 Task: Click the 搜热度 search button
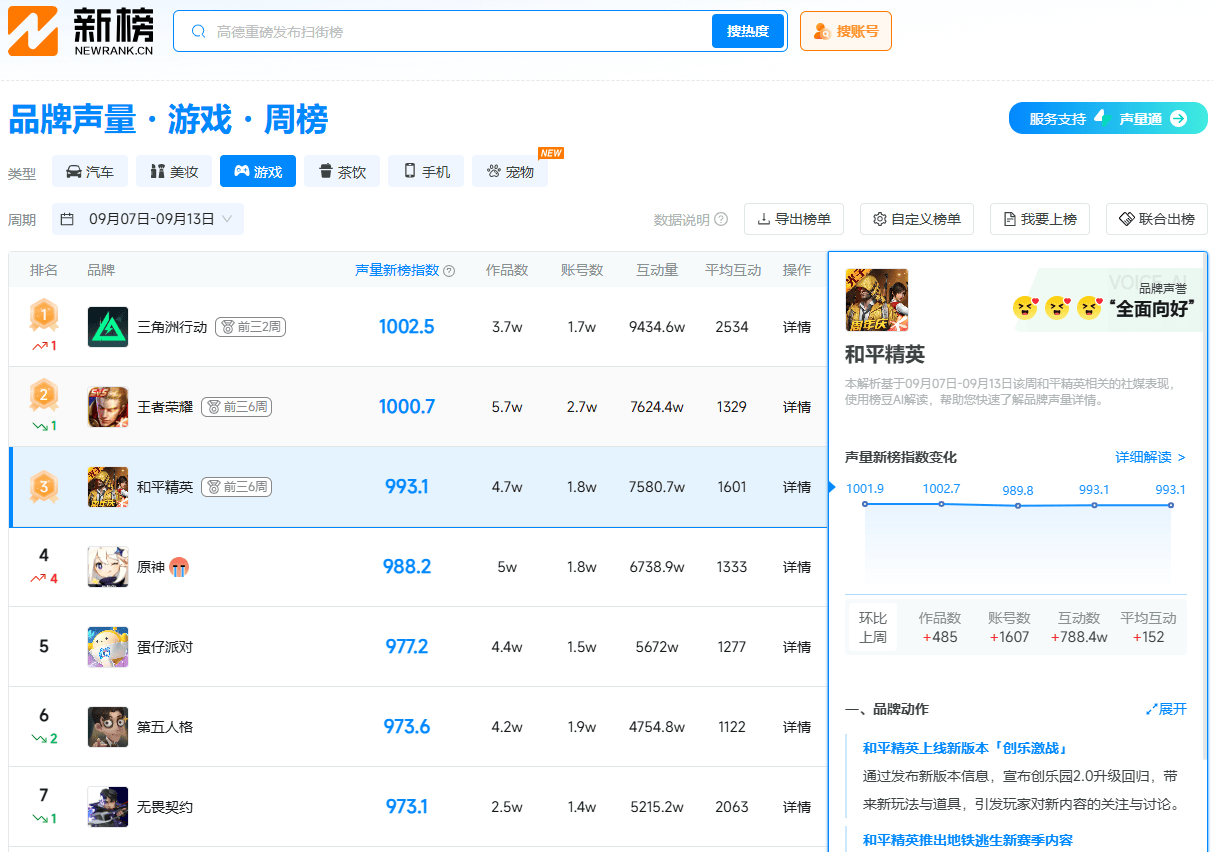click(747, 31)
